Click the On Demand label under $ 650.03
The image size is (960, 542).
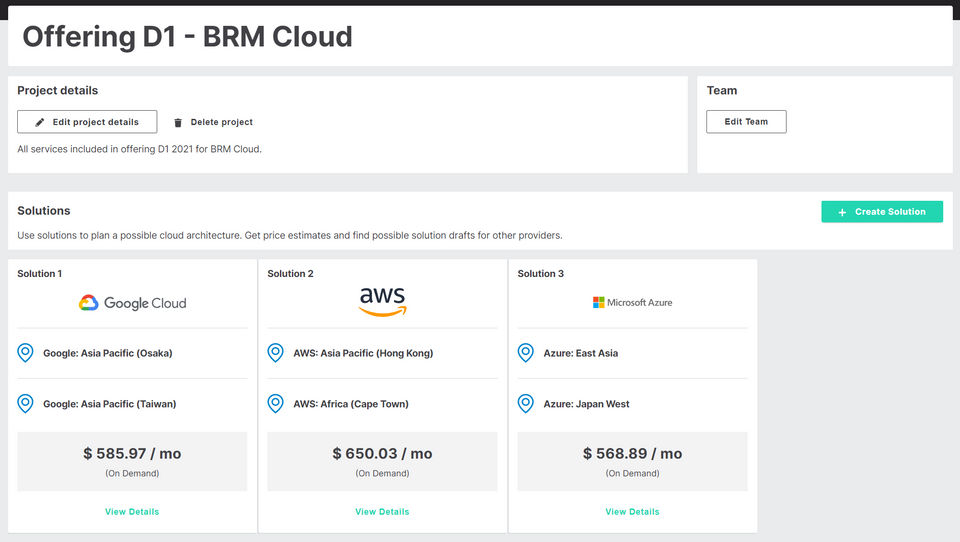tap(383, 473)
